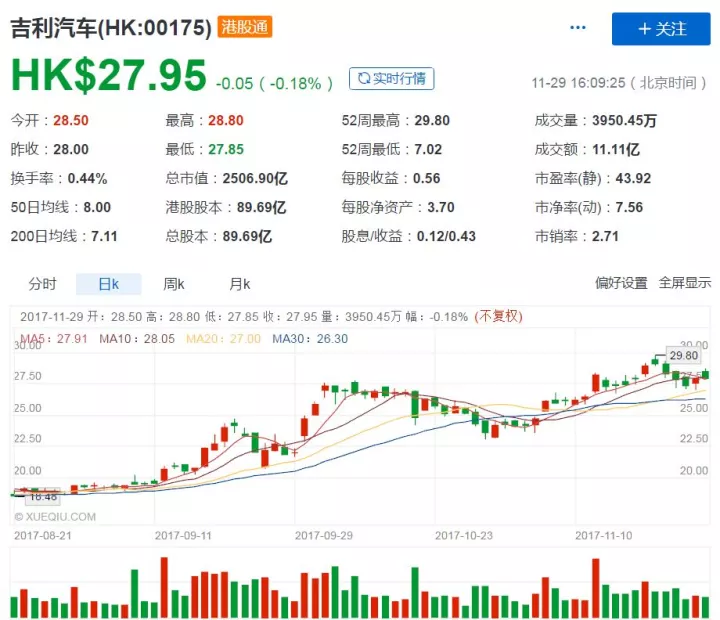
Task: Click the 每股净资产 value 3.70
Action: (441, 207)
